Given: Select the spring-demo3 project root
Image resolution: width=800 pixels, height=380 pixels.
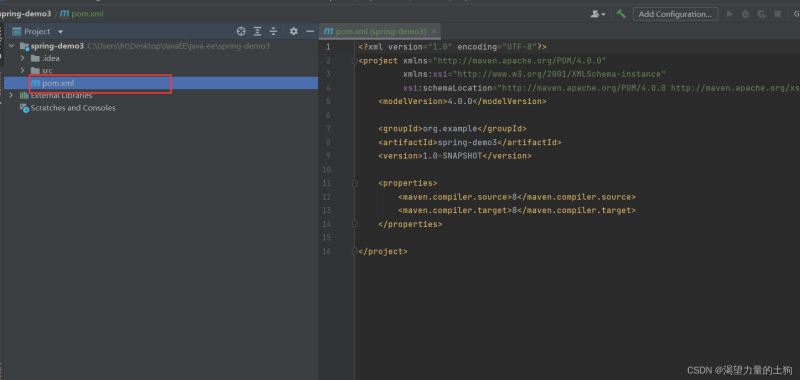Looking at the screenshot, I should tap(57, 46).
